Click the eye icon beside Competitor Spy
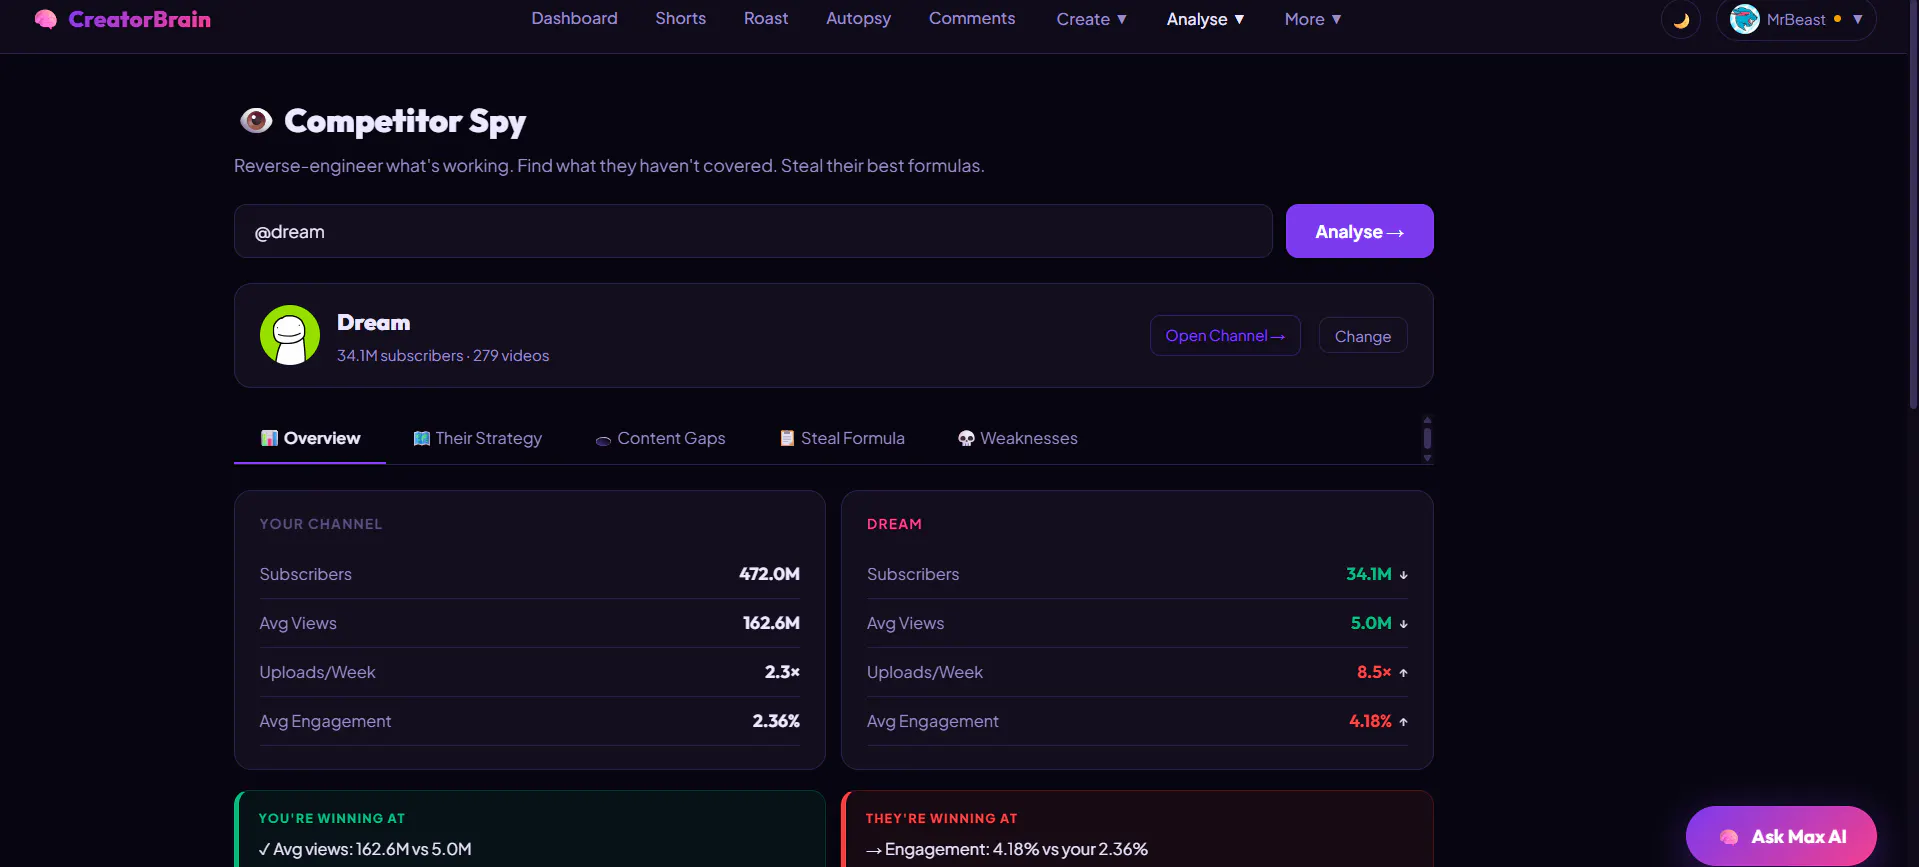Screen dimensions: 1919x867 [x=256, y=121]
